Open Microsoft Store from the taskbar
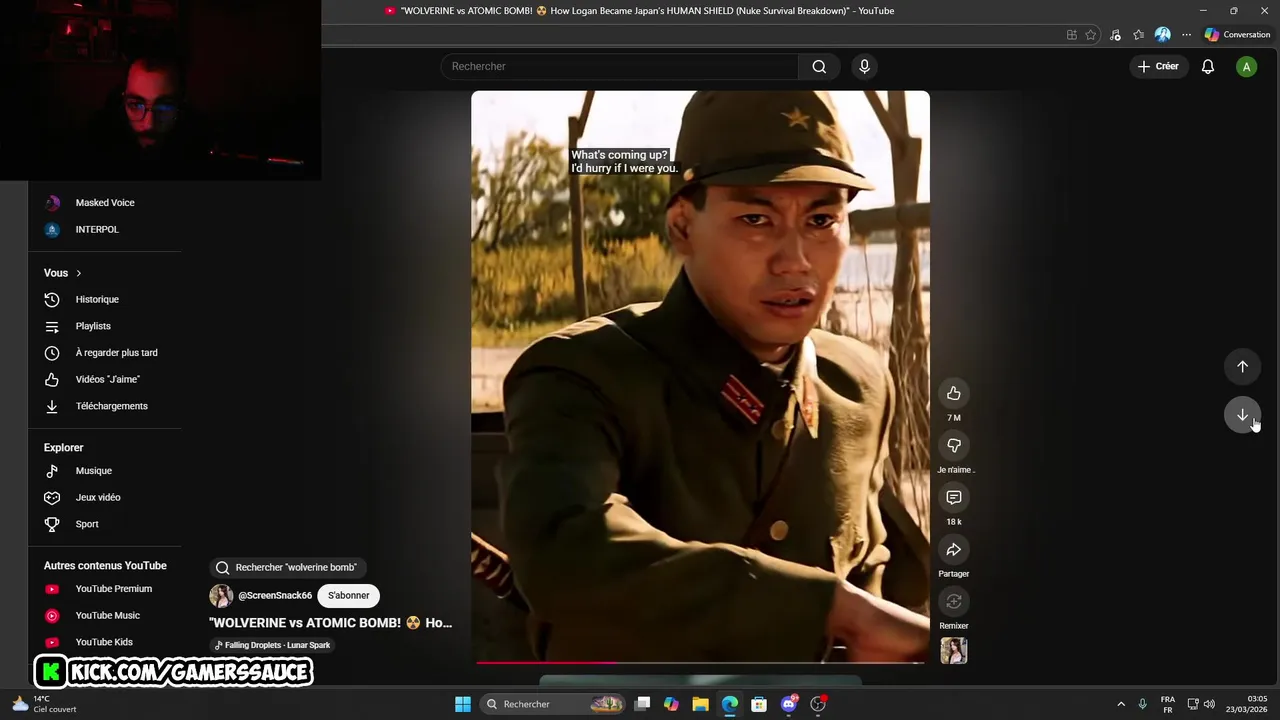Viewport: 1280px width, 720px height. click(759, 704)
